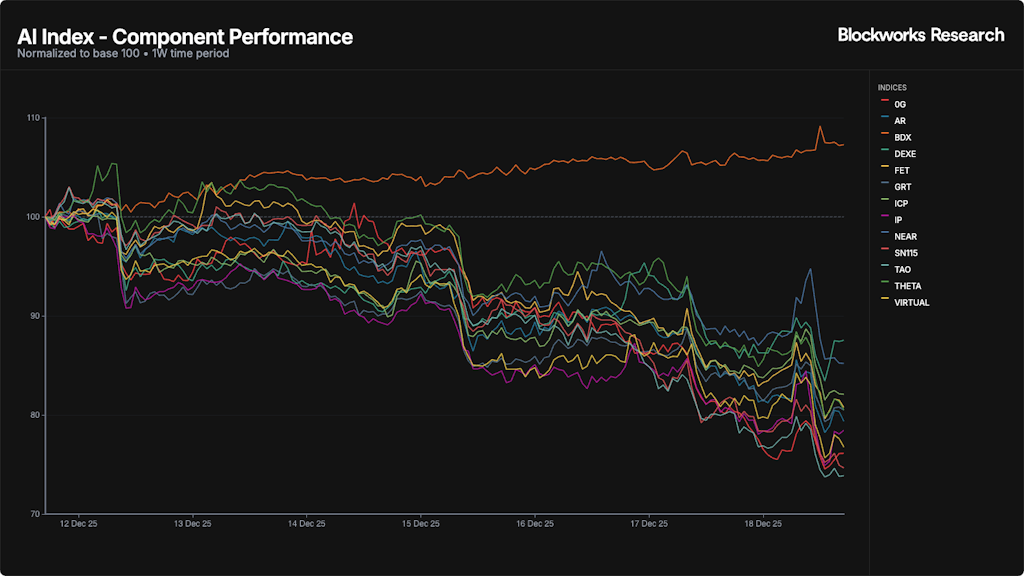Toggle the SN115 series label
The image size is (1024, 576).
pos(907,253)
